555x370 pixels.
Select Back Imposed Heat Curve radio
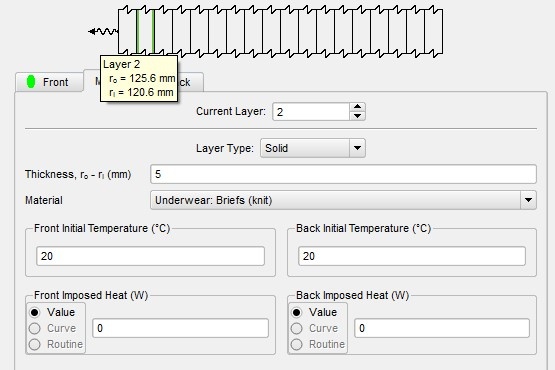[x=297, y=328]
